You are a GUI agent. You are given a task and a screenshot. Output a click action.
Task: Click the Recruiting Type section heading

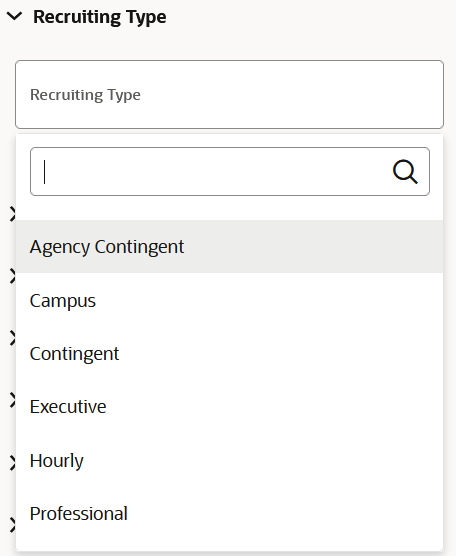100,17
